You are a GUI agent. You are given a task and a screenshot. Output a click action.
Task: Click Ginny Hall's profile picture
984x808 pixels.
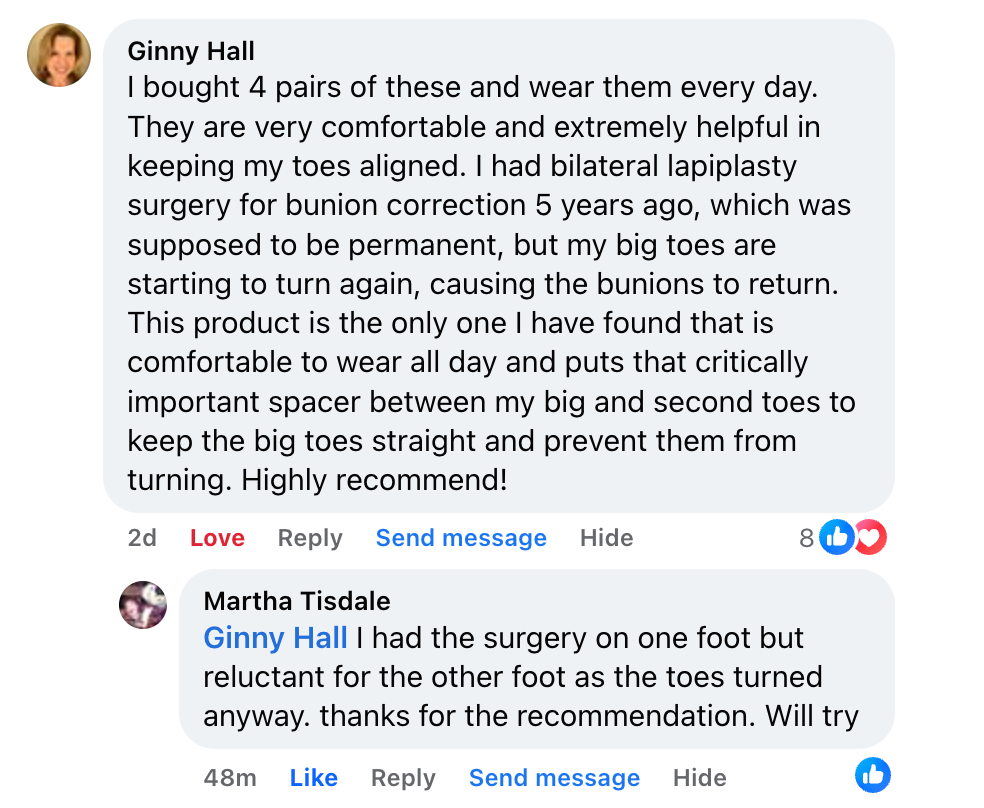coord(59,55)
